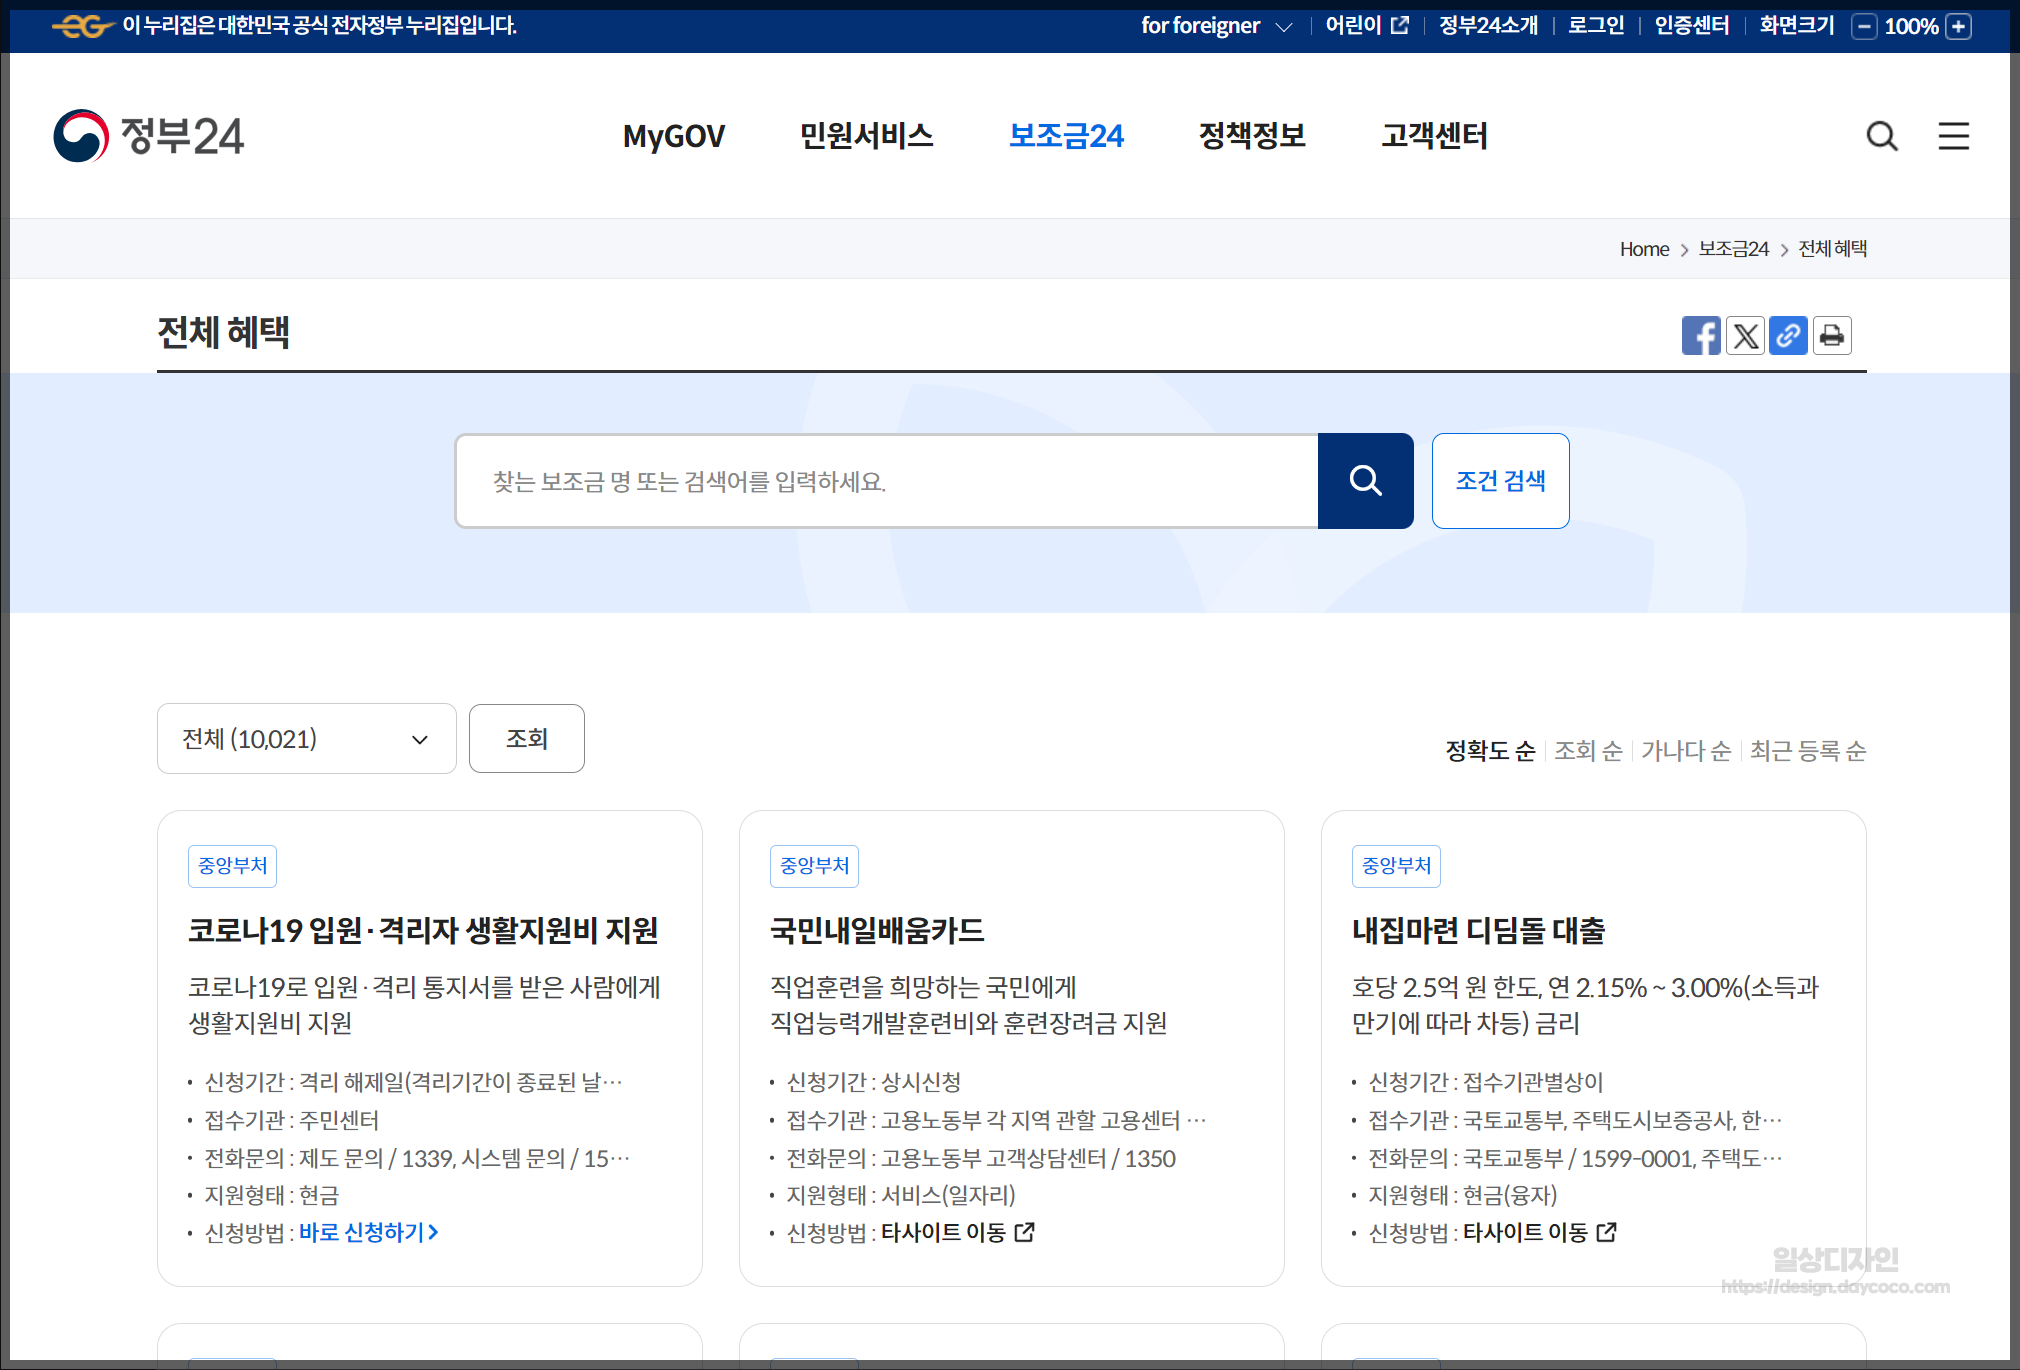The image size is (2020, 1370).
Task: Sort results by 최근 등록 순
Action: tap(1808, 751)
